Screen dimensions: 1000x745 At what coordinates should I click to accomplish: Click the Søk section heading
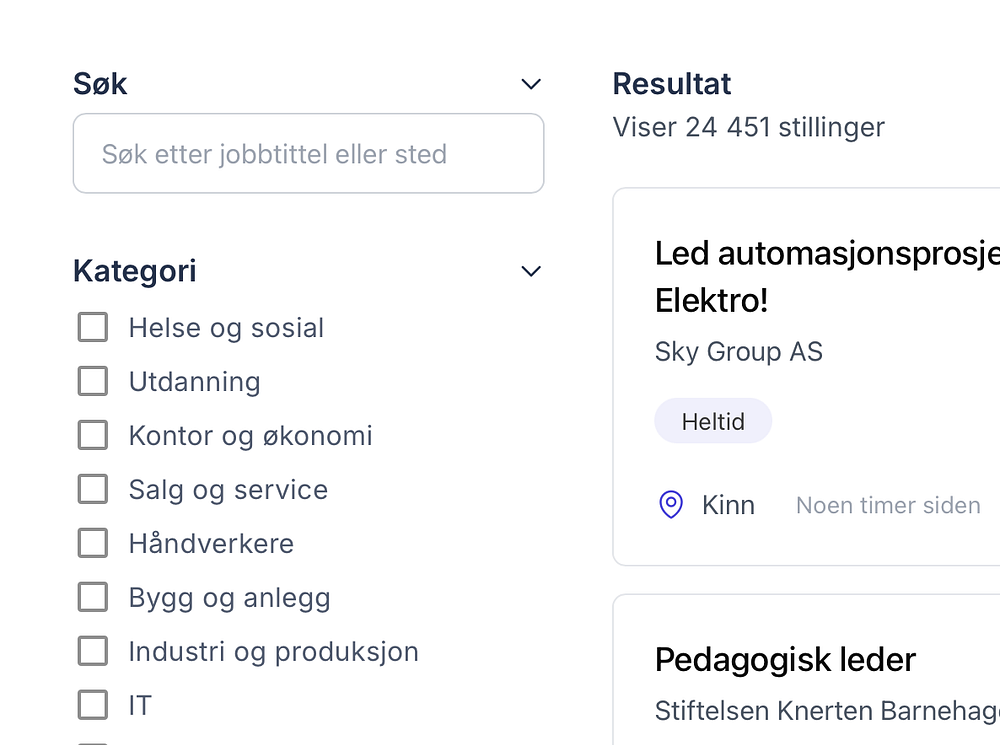(100, 84)
